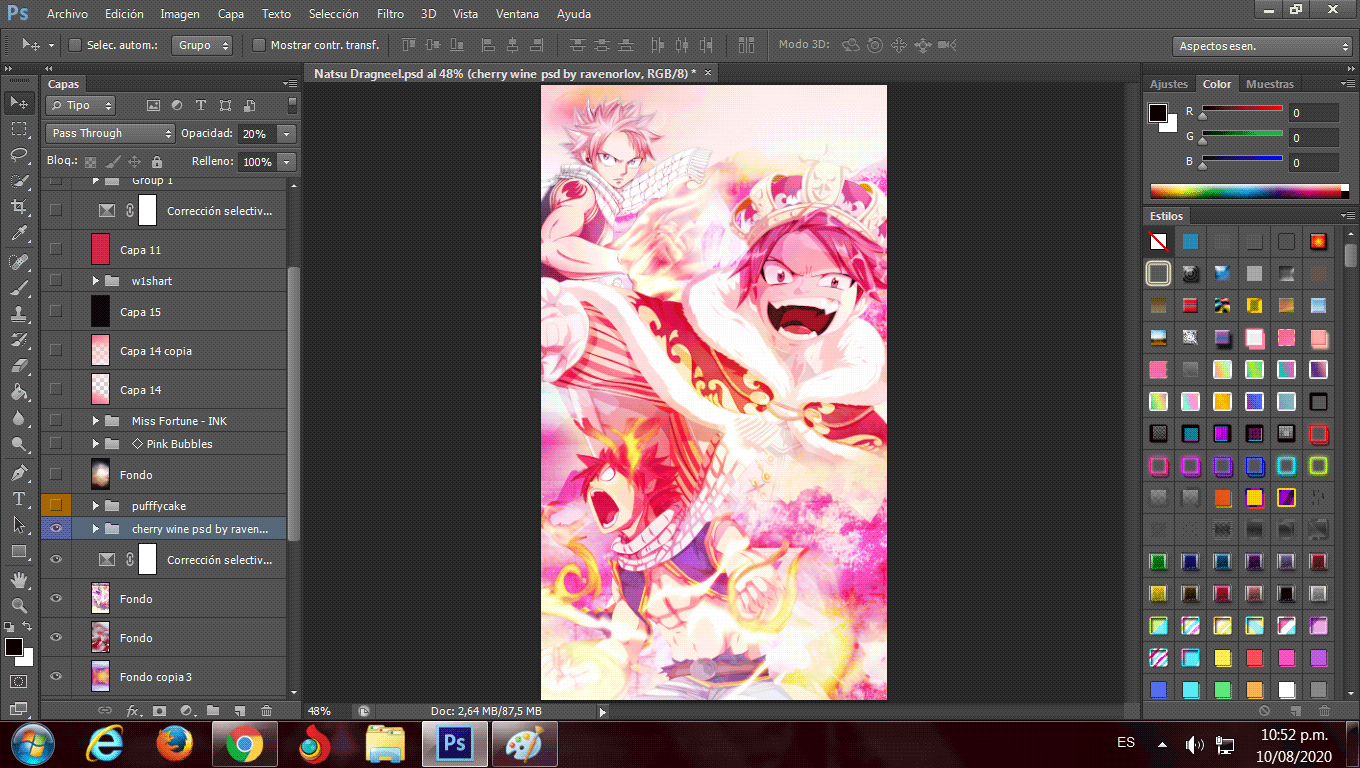This screenshot has height=768, width=1360.
Task: Open the Relleno slider dropdown arrow
Action: pyautogui.click(x=287, y=162)
